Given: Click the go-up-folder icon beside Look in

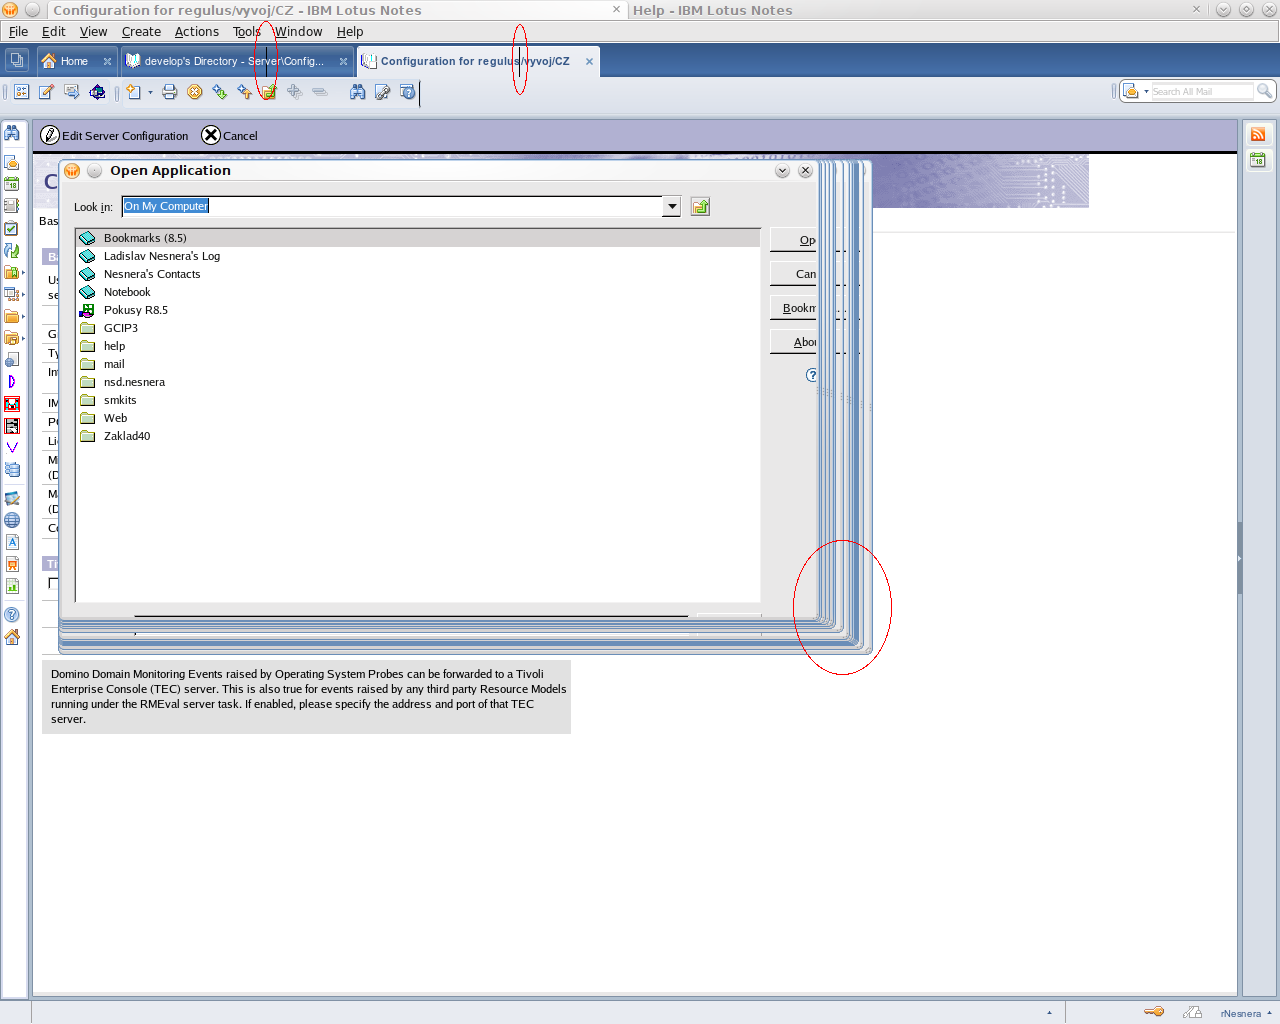Looking at the screenshot, I should point(700,207).
